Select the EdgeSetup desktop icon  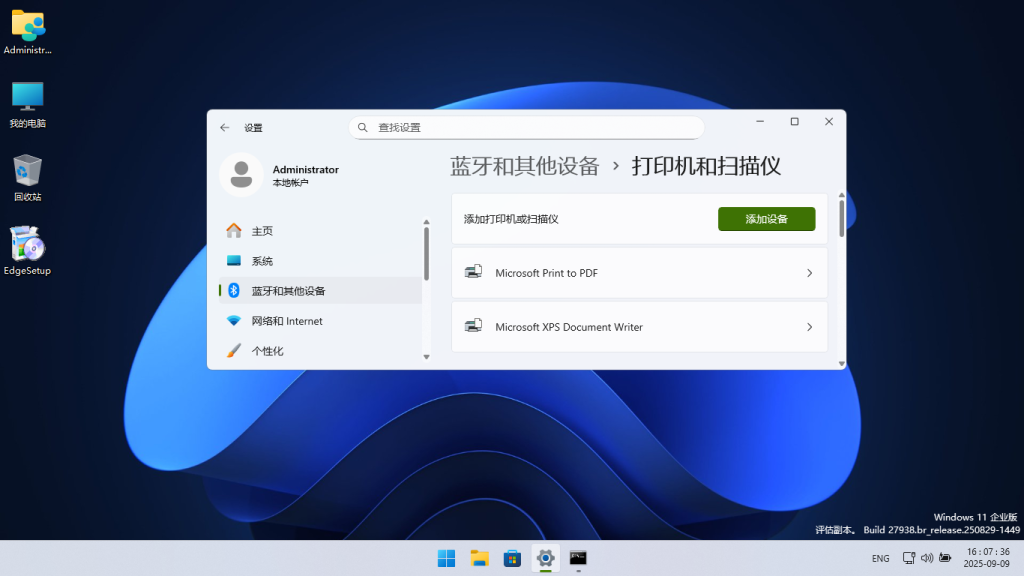(x=27, y=251)
